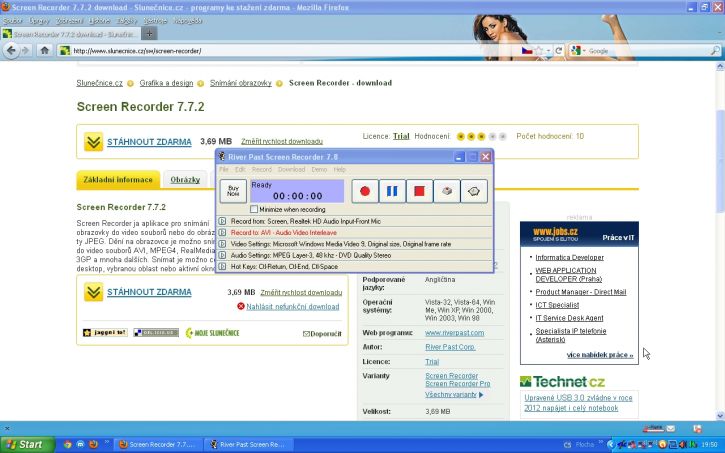Screen dimensions: 725x453
Task: Click the top STÁHNOUT ZDARMA link
Action: click(149, 142)
